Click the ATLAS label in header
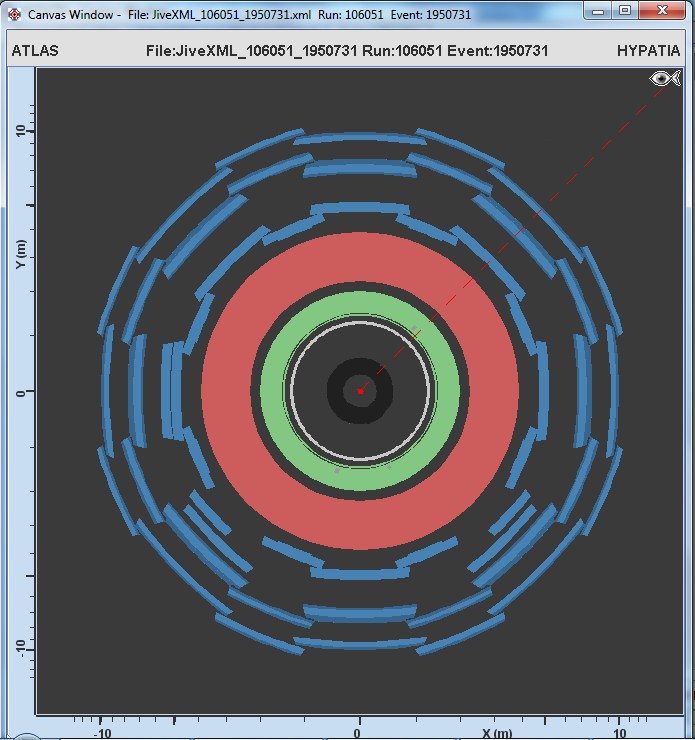695x740 pixels. (34, 51)
